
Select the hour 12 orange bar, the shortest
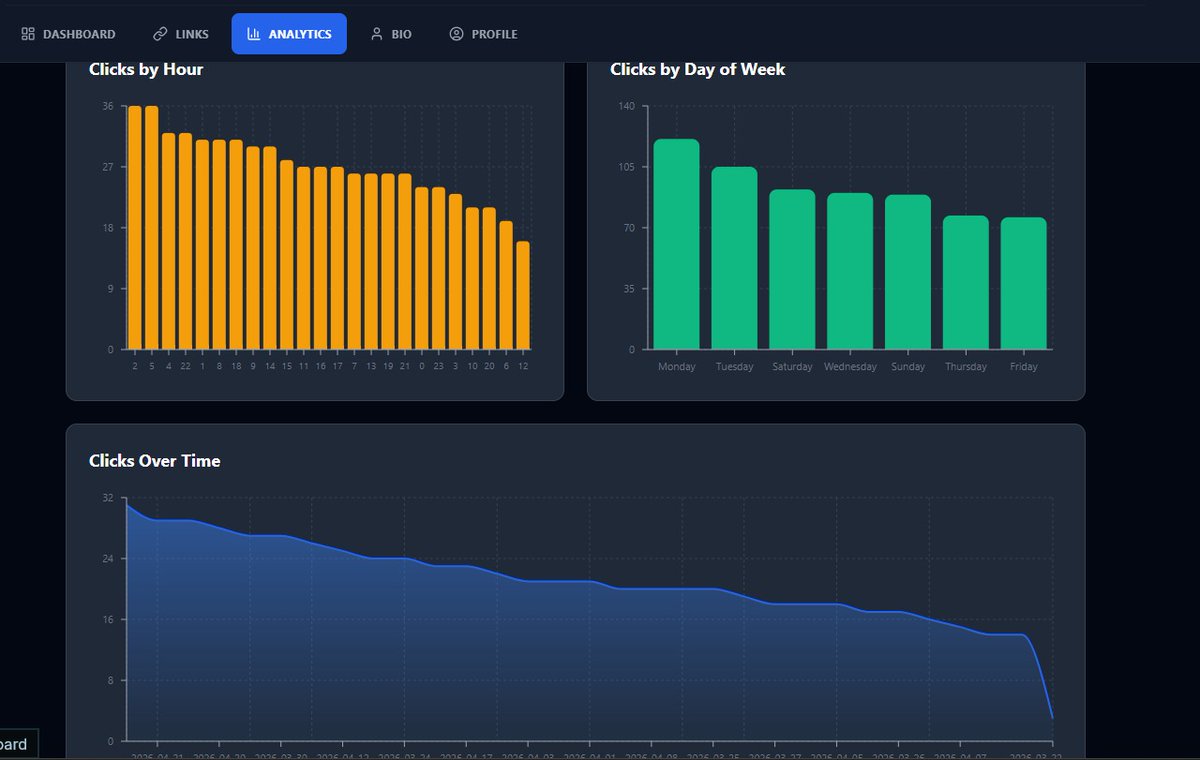523,295
